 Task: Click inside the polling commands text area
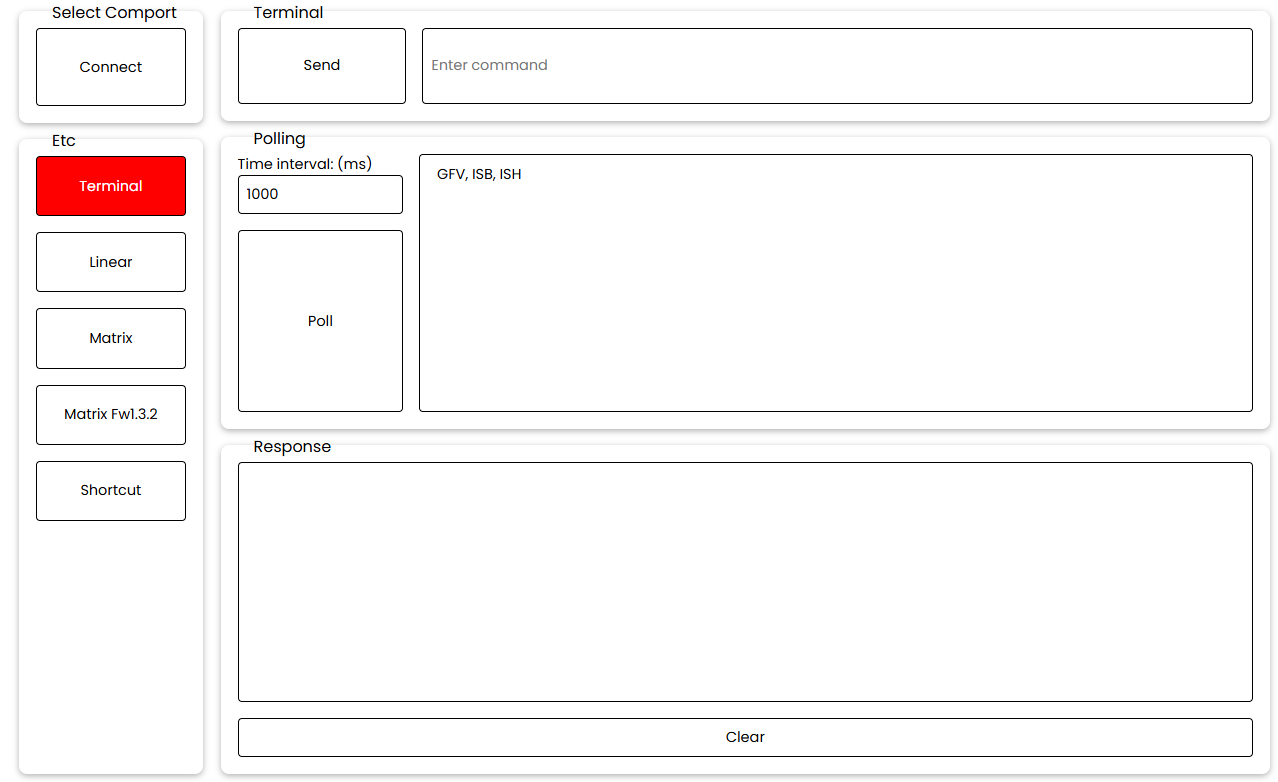(835, 300)
